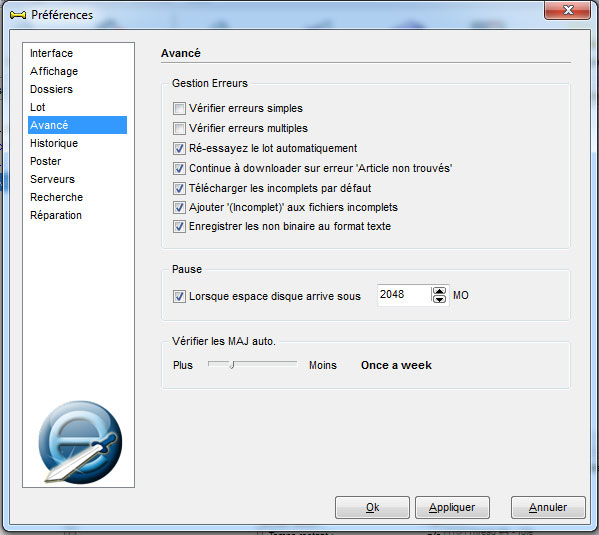Click the Appliquer button
Image resolution: width=599 pixels, height=535 pixels.
click(x=452, y=507)
